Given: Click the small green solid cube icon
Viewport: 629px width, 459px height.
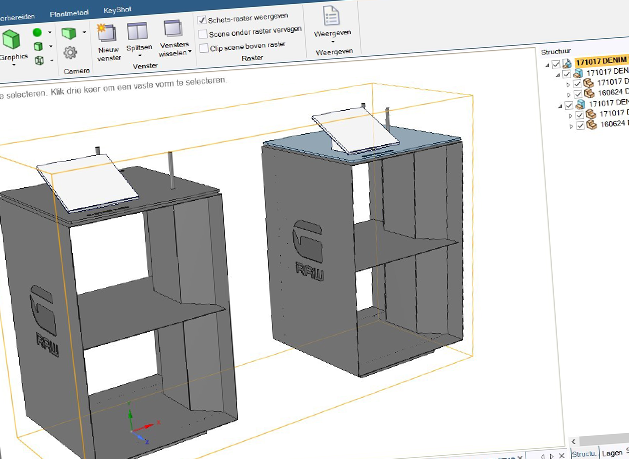Looking at the screenshot, I should click(38, 47).
